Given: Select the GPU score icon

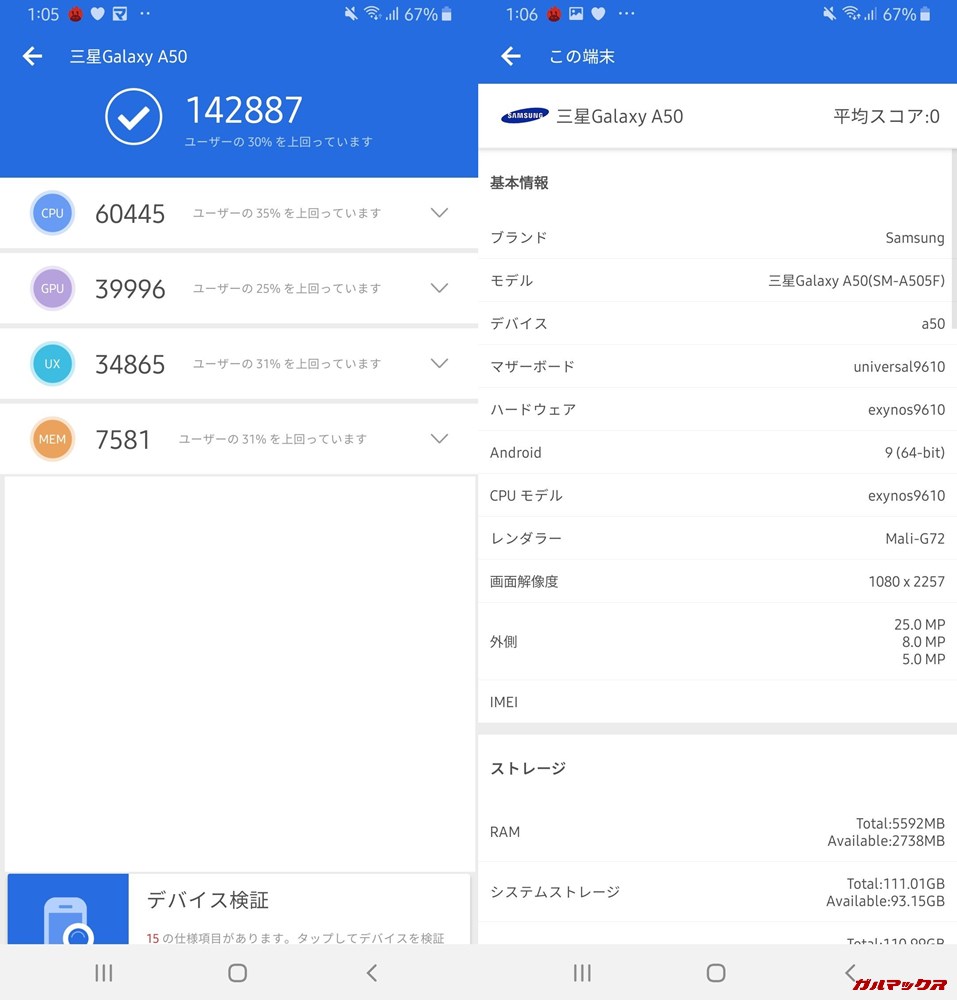Looking at the screenshot, I should click(x=52, y=288).
